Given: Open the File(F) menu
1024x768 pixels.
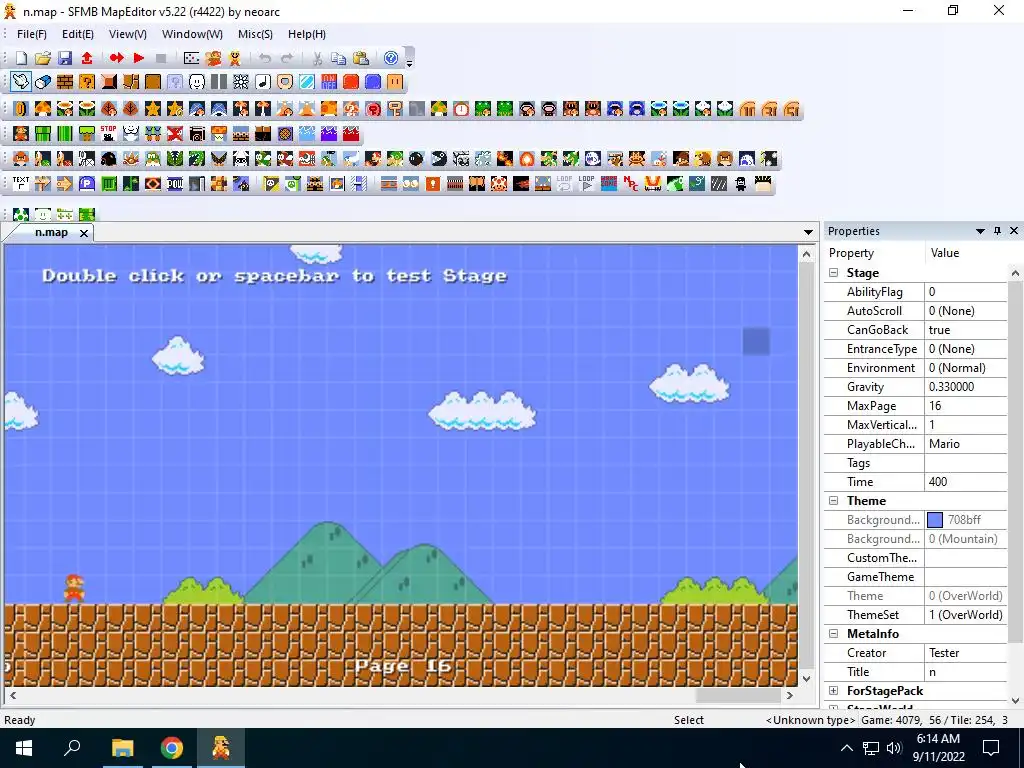Looking at the screenshot, I should (x=31, y=34).
